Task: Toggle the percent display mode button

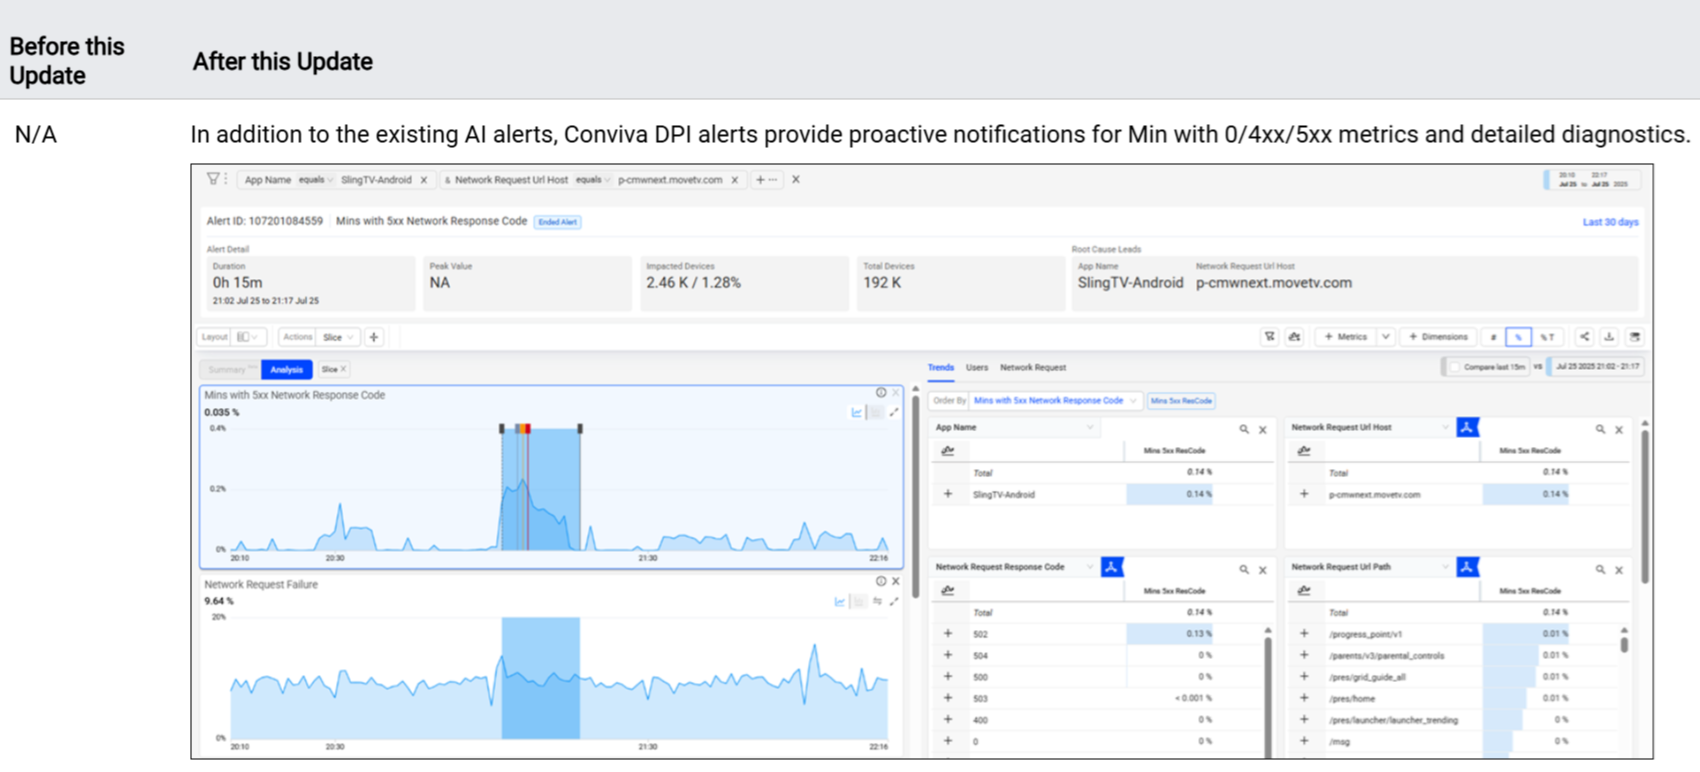Action: pyautogui.click(x=1518, y=337)
